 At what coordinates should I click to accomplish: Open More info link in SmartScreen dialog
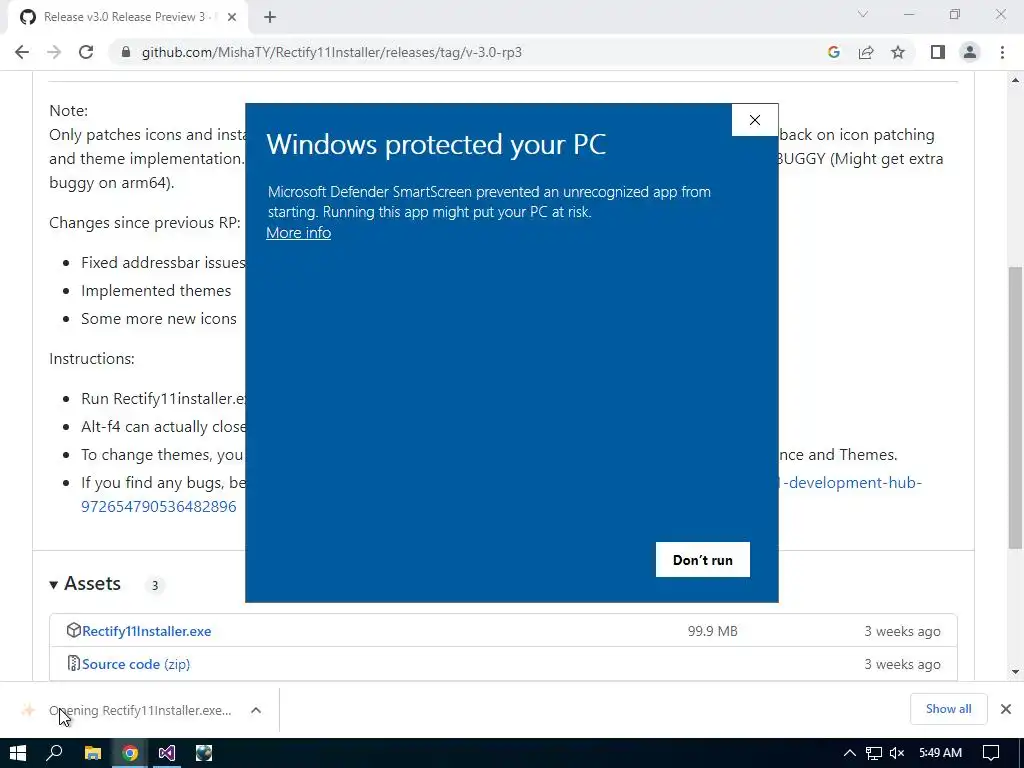[x=298, y=233]
